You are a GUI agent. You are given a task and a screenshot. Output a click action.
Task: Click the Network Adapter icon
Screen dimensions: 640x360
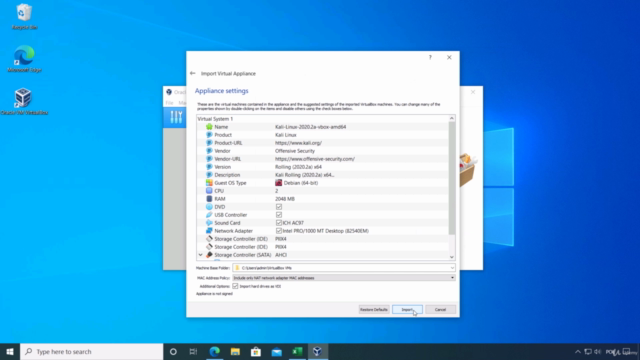point(209,231)
